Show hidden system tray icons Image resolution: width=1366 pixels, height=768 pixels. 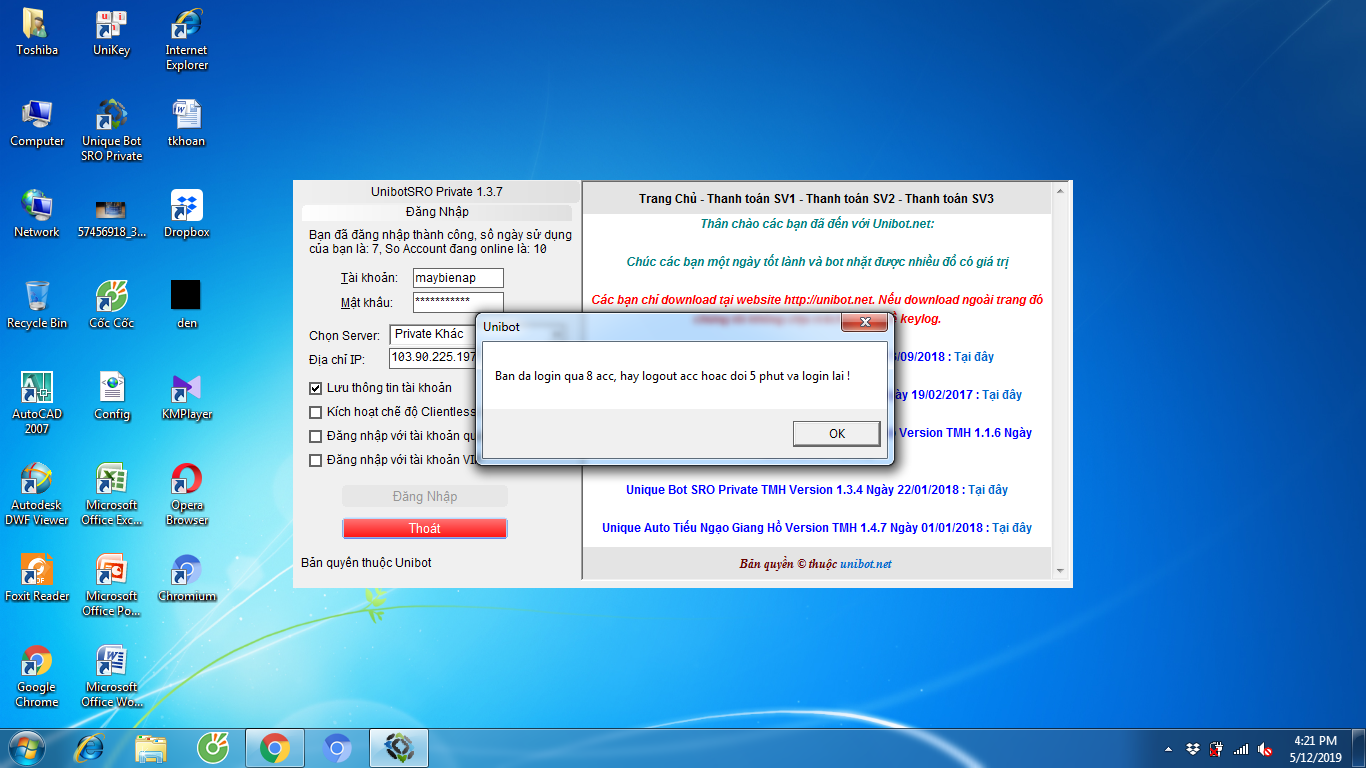[1168, 749]
